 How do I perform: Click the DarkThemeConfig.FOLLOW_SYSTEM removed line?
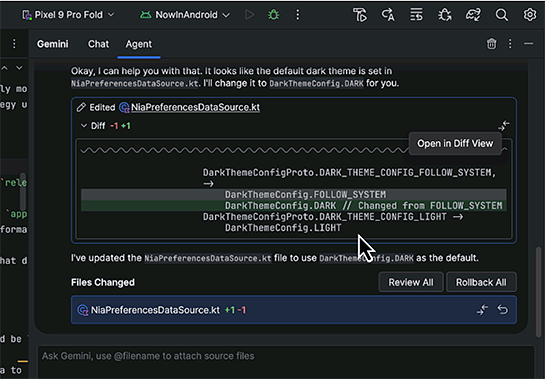294,194
